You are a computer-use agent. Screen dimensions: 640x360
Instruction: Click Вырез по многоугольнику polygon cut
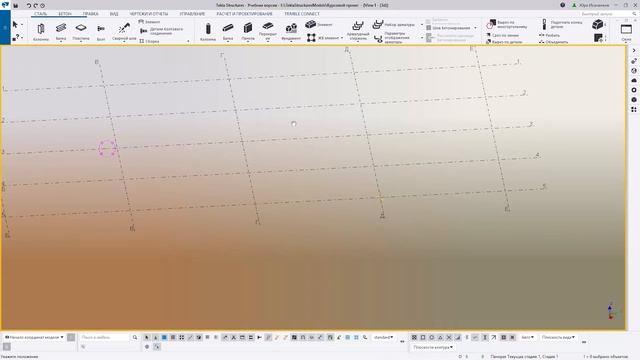click(x=507, y=24)
